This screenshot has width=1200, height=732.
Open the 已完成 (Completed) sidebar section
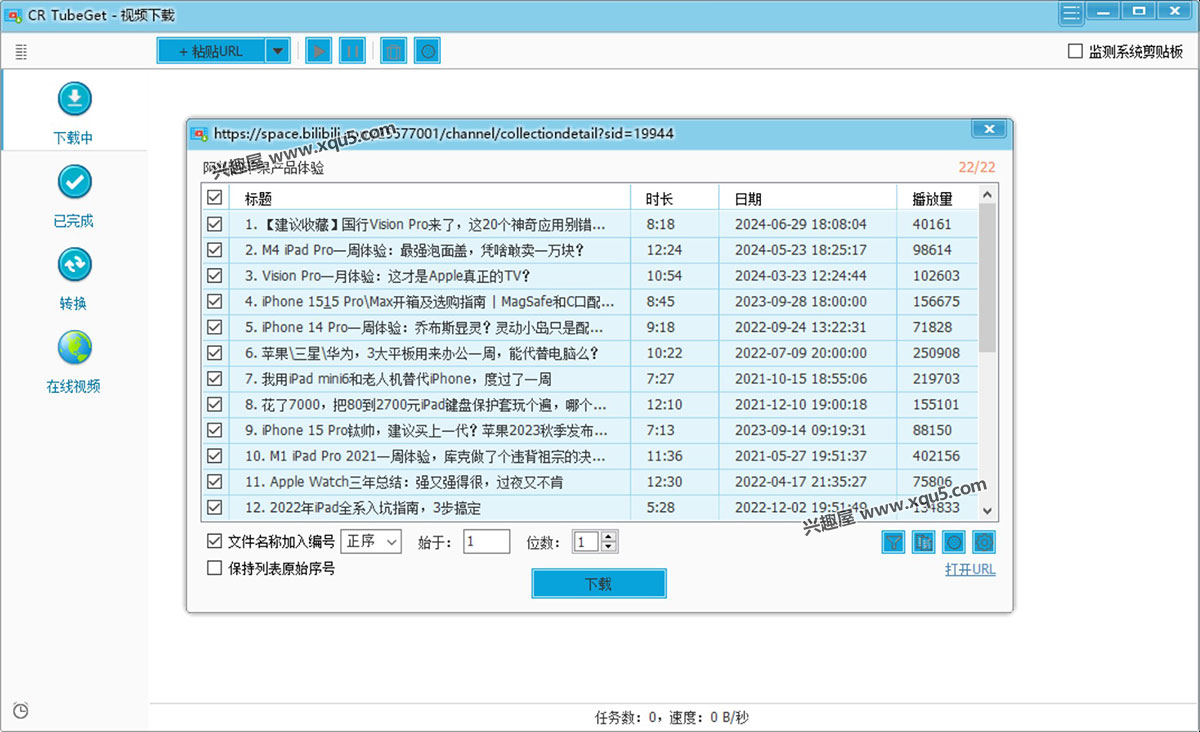(74, 196)
